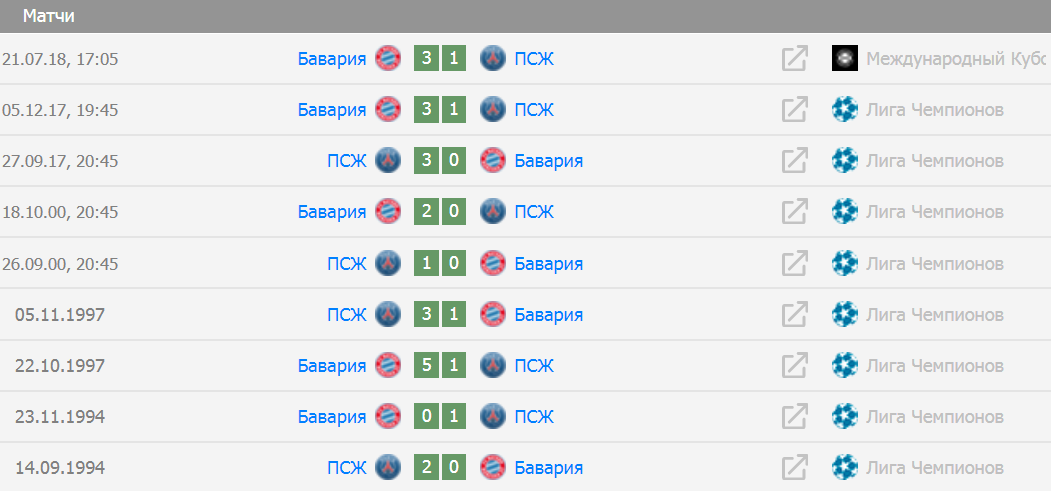Click the 0:1 score of 23.11.1994 match
Viewport: 1051px width, 491px height.
click(x=440, y=416)
